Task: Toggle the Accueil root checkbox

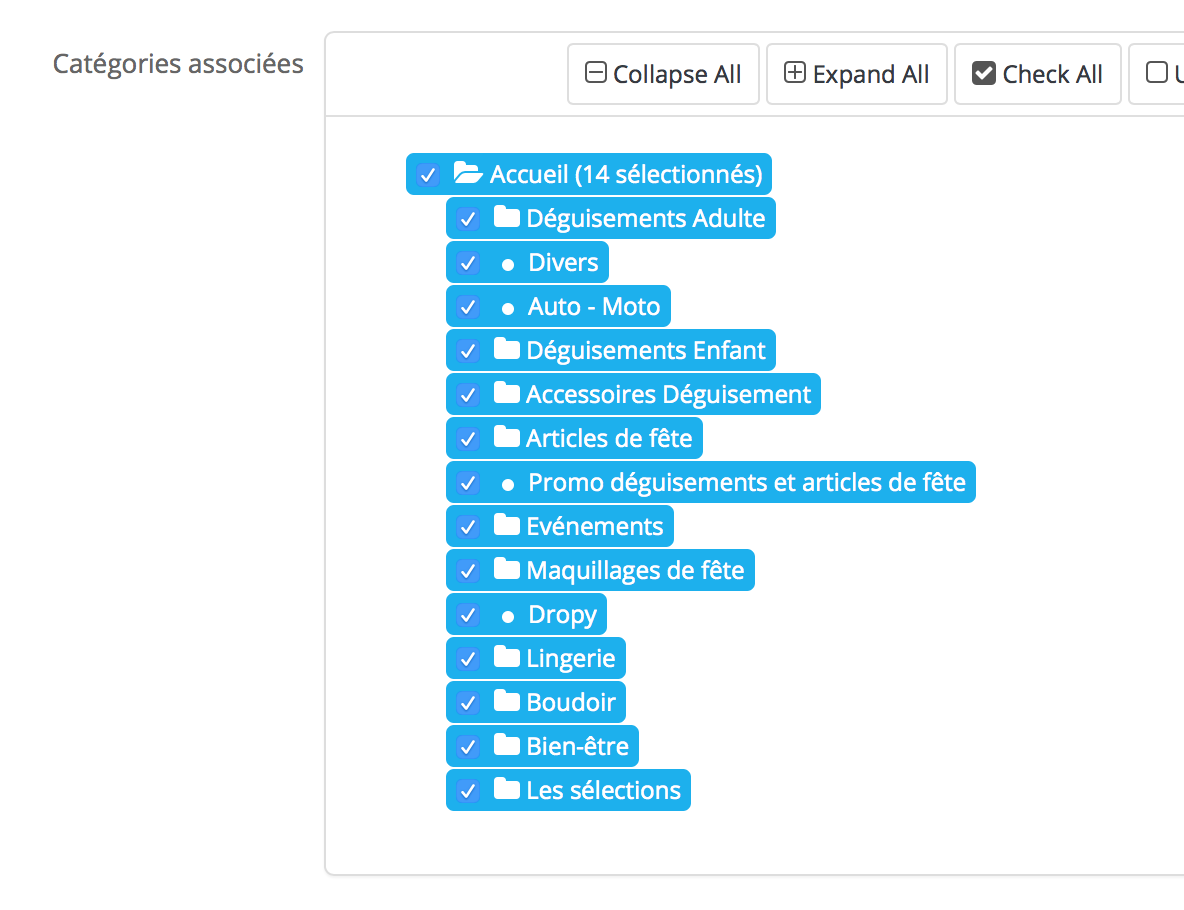Action: point(428,175)
